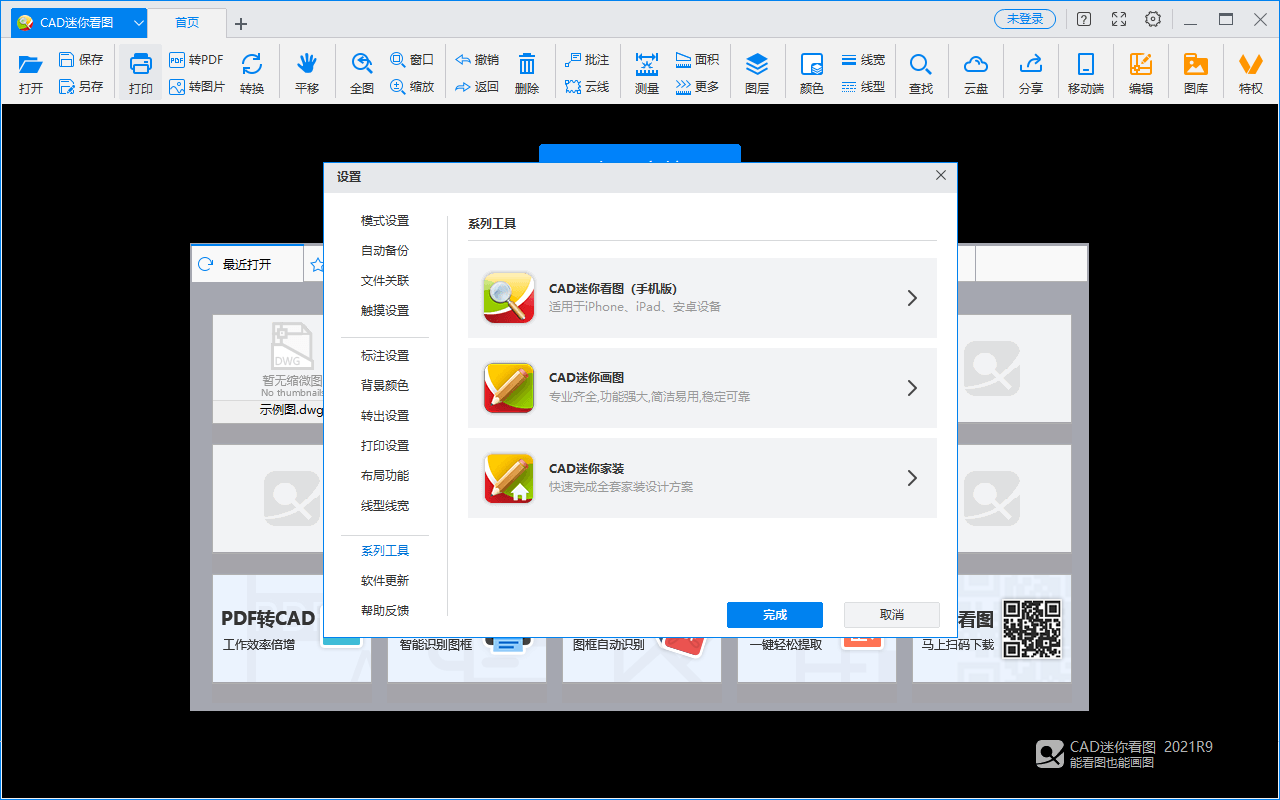Open 软件更新 settings category
Screen dimensions: 1280x800
[x=385, y=581]
